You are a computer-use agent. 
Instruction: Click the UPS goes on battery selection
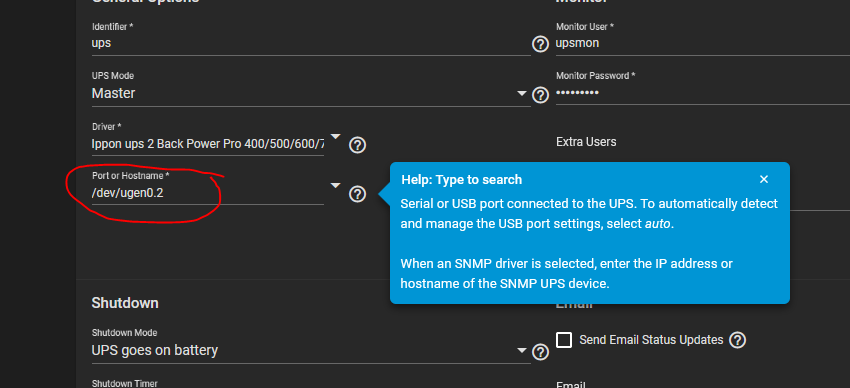click(x=154, y=351)
